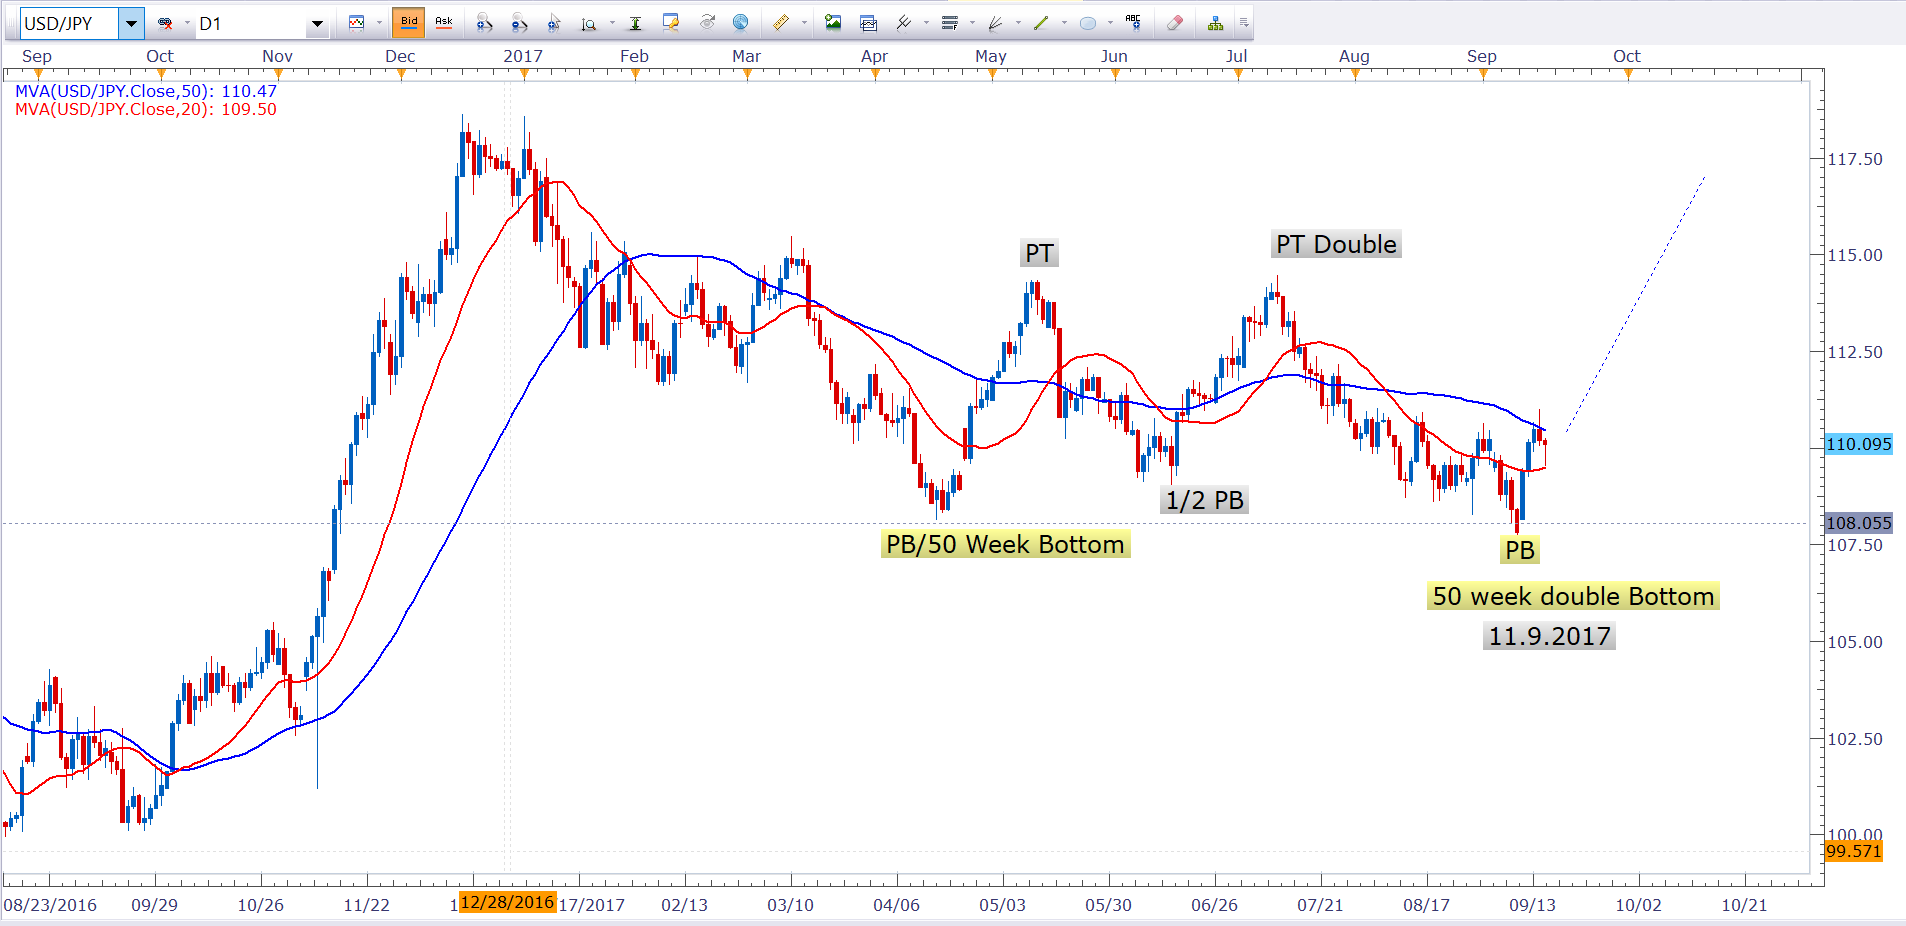The image size is (1906, 926).
Task: Toggle the Bid price button
Action: (x=409, y=22)
